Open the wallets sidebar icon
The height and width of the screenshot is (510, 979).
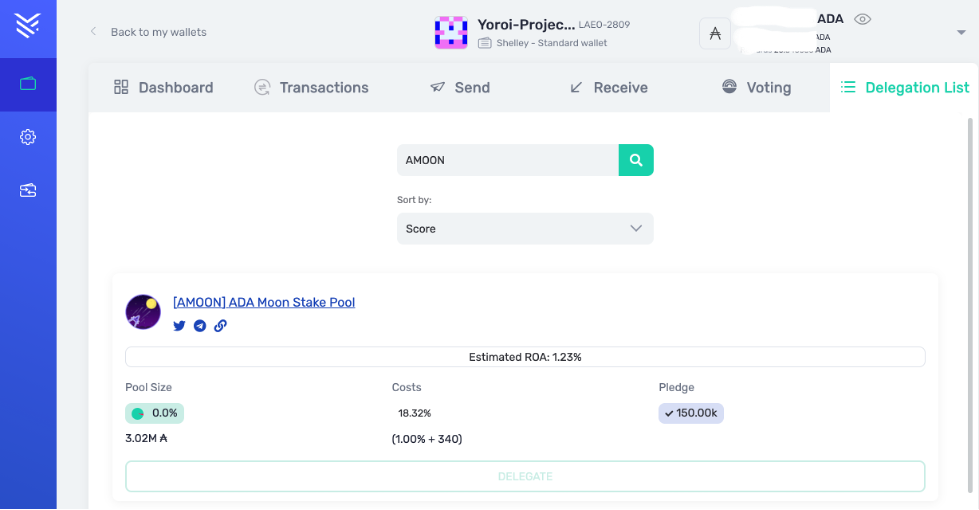28,84
